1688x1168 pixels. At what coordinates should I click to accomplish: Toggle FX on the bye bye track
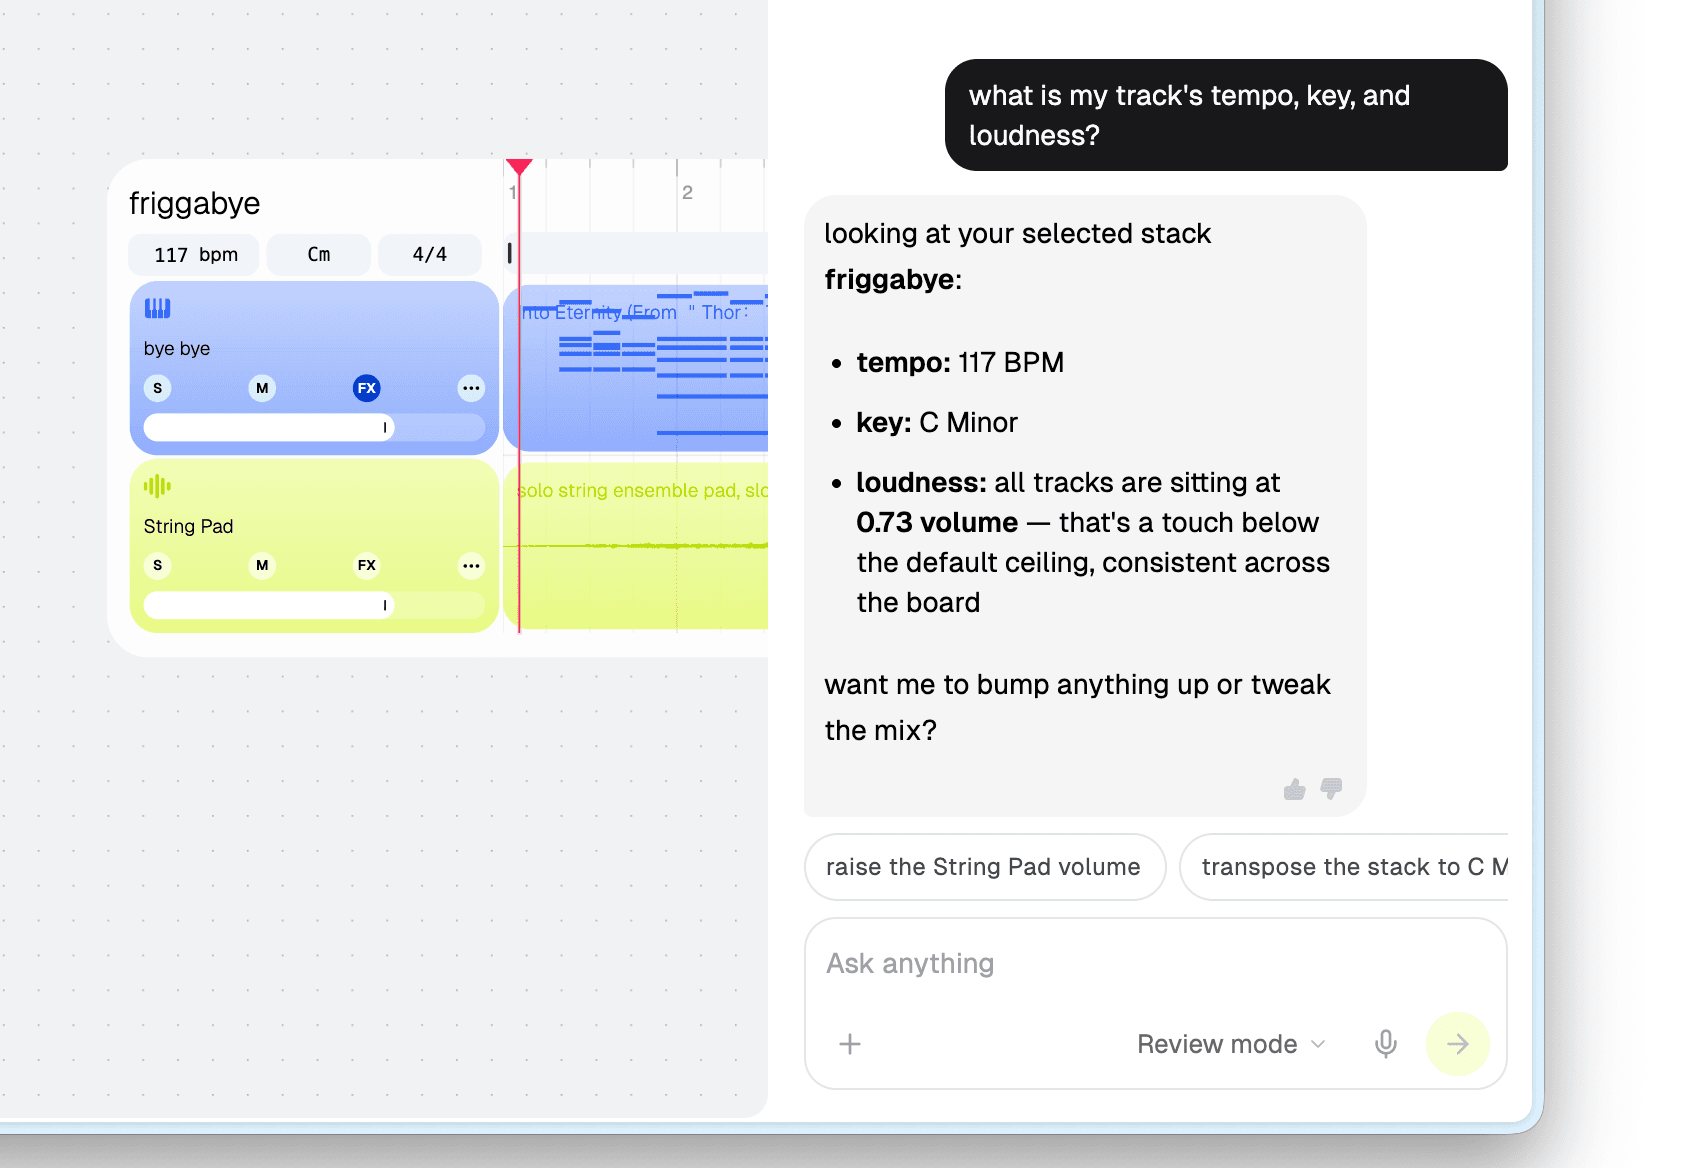point(367,388)
